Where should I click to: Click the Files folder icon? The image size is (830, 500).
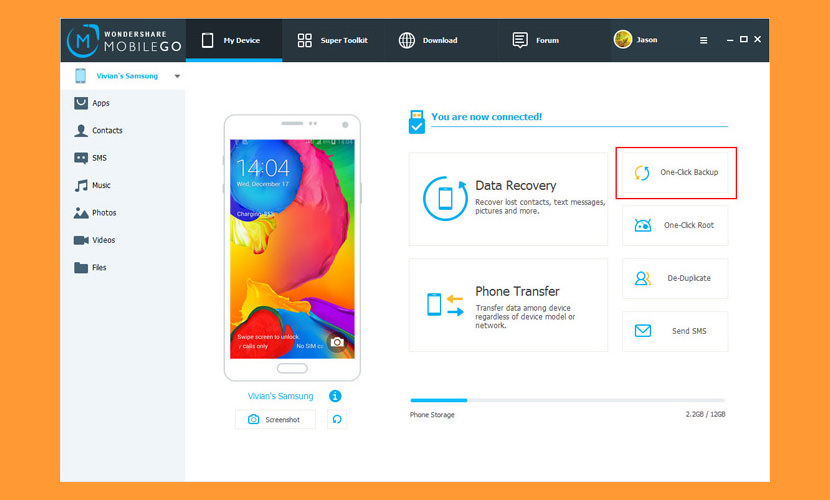[80, 267]
